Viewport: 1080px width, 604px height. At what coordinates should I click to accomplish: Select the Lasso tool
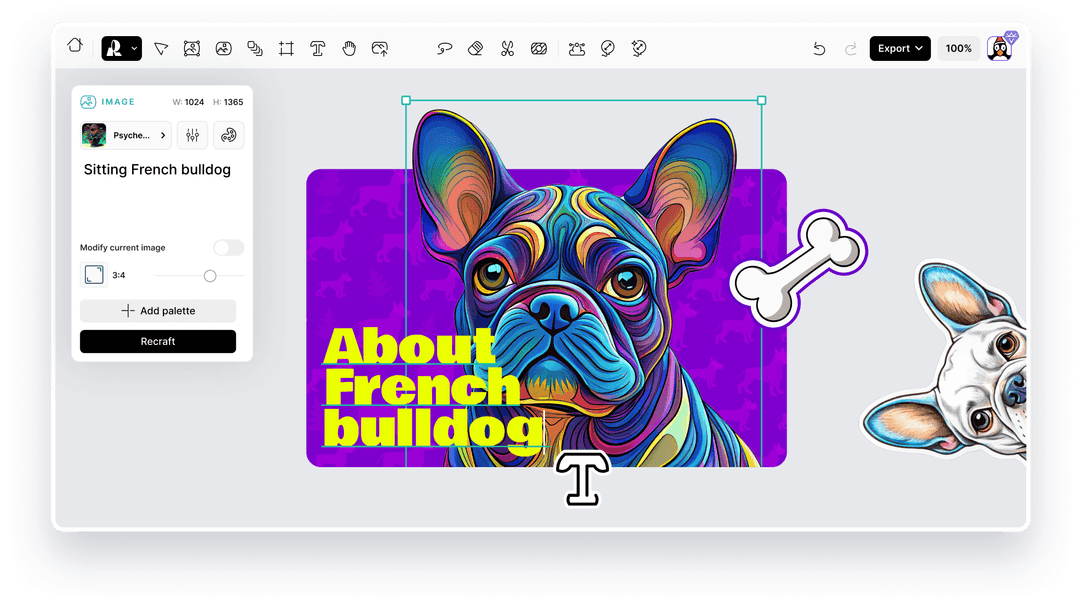(444, 48)
